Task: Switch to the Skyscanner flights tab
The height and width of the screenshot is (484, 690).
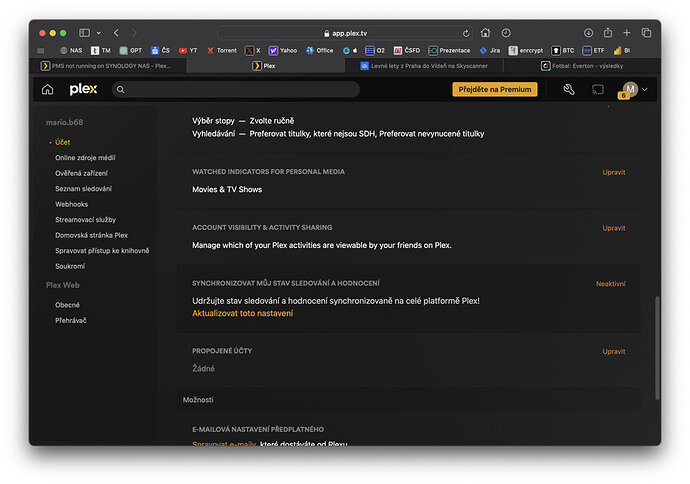Action: tap(424, 66)
